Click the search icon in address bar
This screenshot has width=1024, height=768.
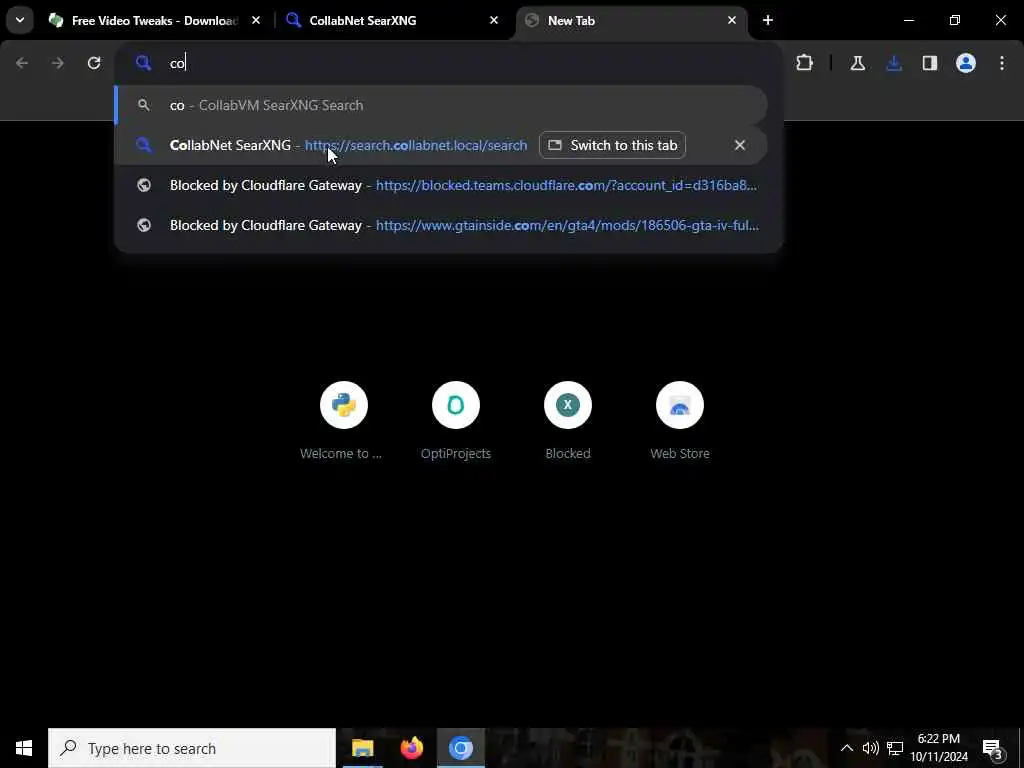[143, 63]
